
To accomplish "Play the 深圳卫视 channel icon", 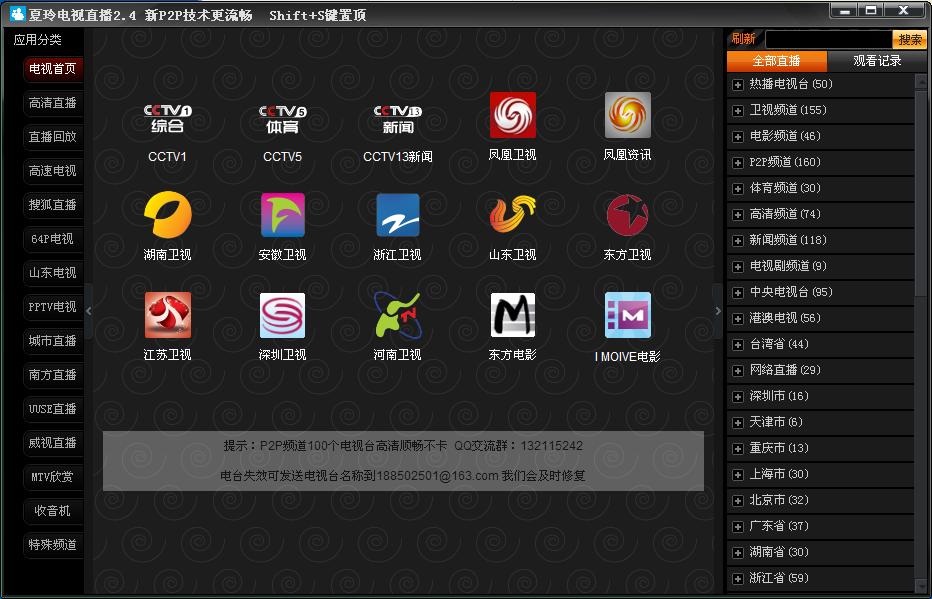I will pyautogui.click(x=282, y=315).
